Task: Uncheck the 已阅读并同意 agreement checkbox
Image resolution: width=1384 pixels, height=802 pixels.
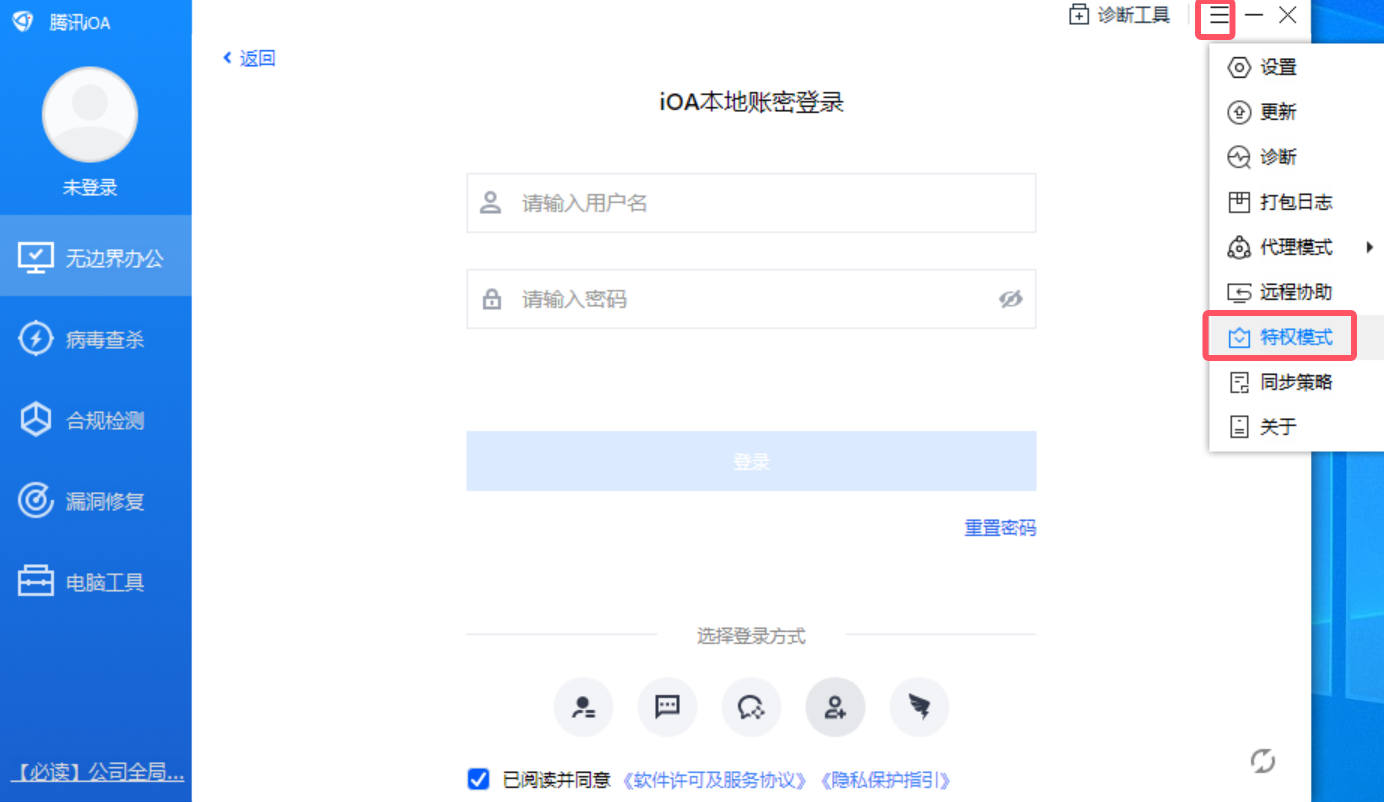Action: (x=479, y=779)
